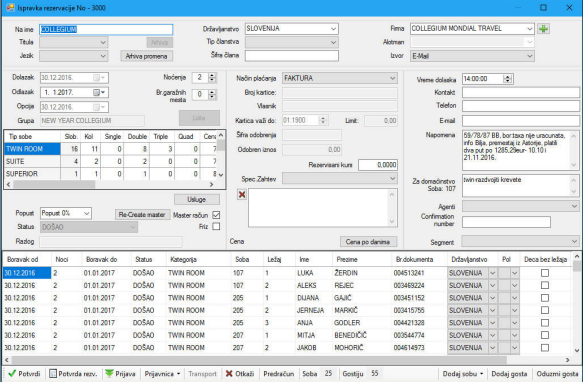The height and width of the screenshot is (382, 583).
Task: Click the Re-Create master button
Action: [x=142, y=215]
